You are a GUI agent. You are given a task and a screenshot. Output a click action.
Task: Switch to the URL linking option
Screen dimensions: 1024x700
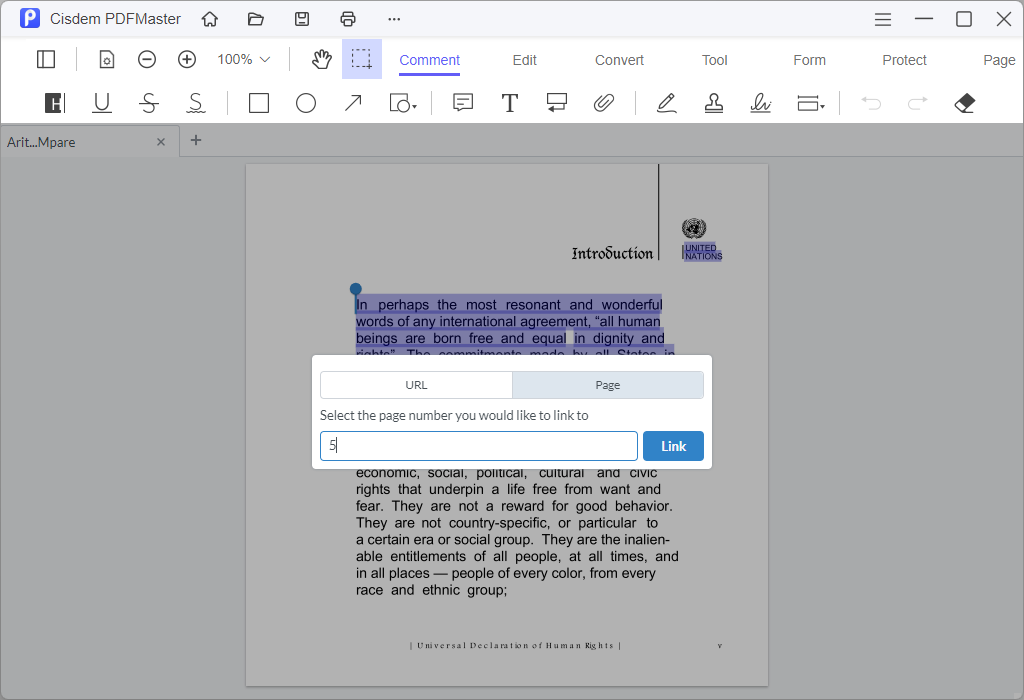coord(415,384)
